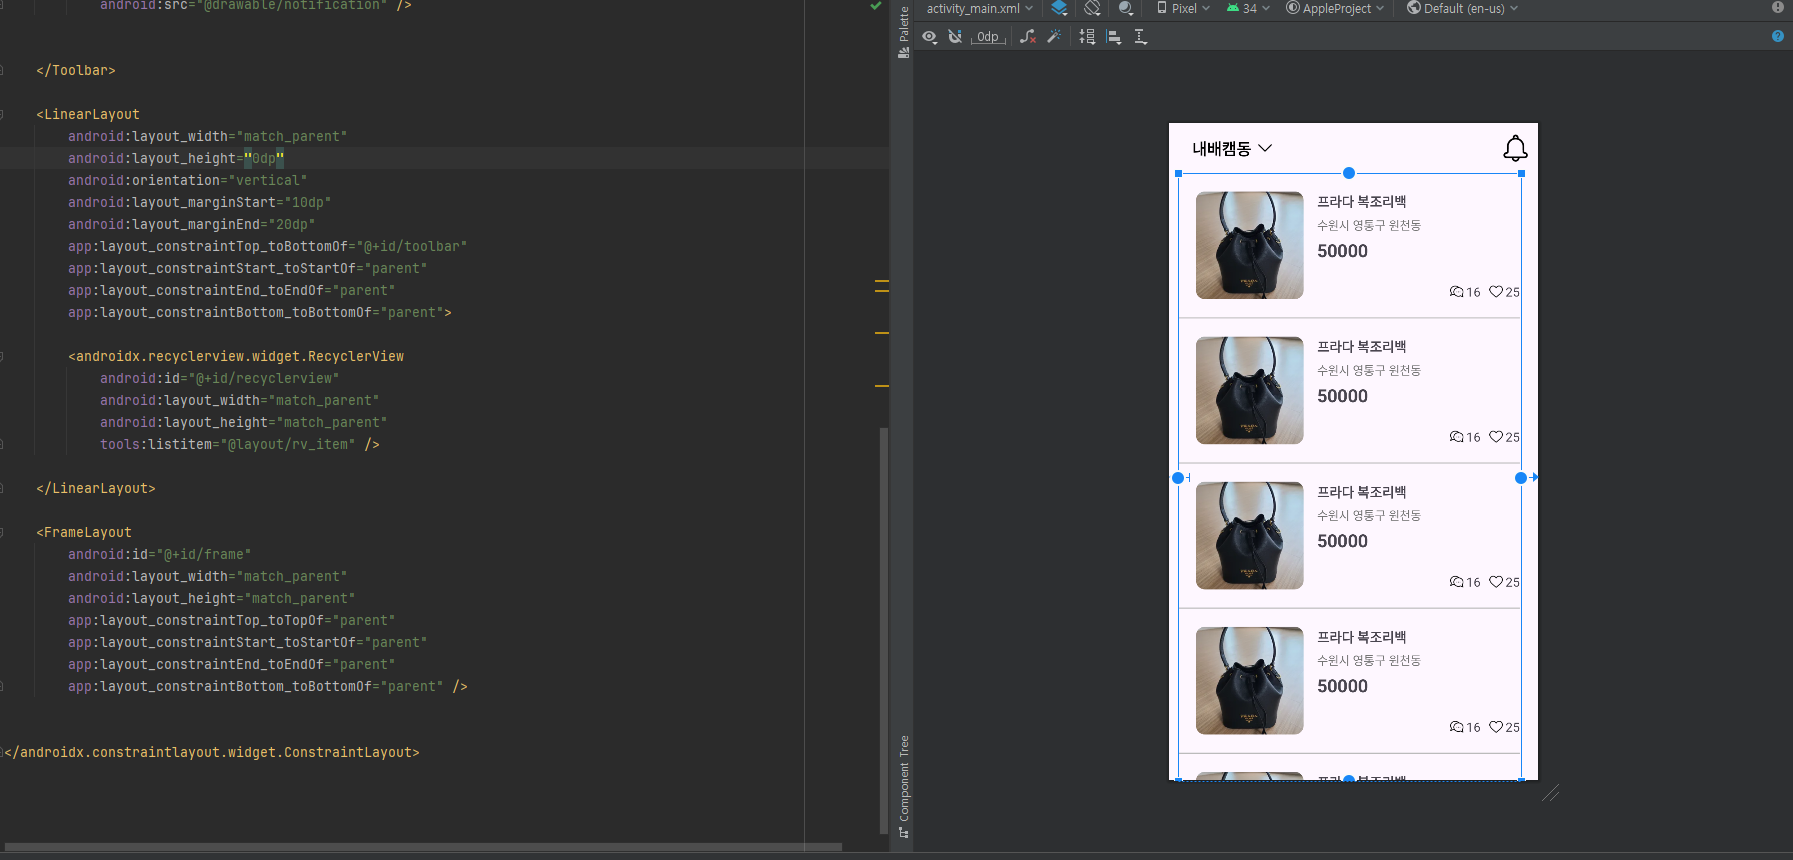
Task: Click the constraintTop_toBottomOf toolbar line
Action: point(268,246)
